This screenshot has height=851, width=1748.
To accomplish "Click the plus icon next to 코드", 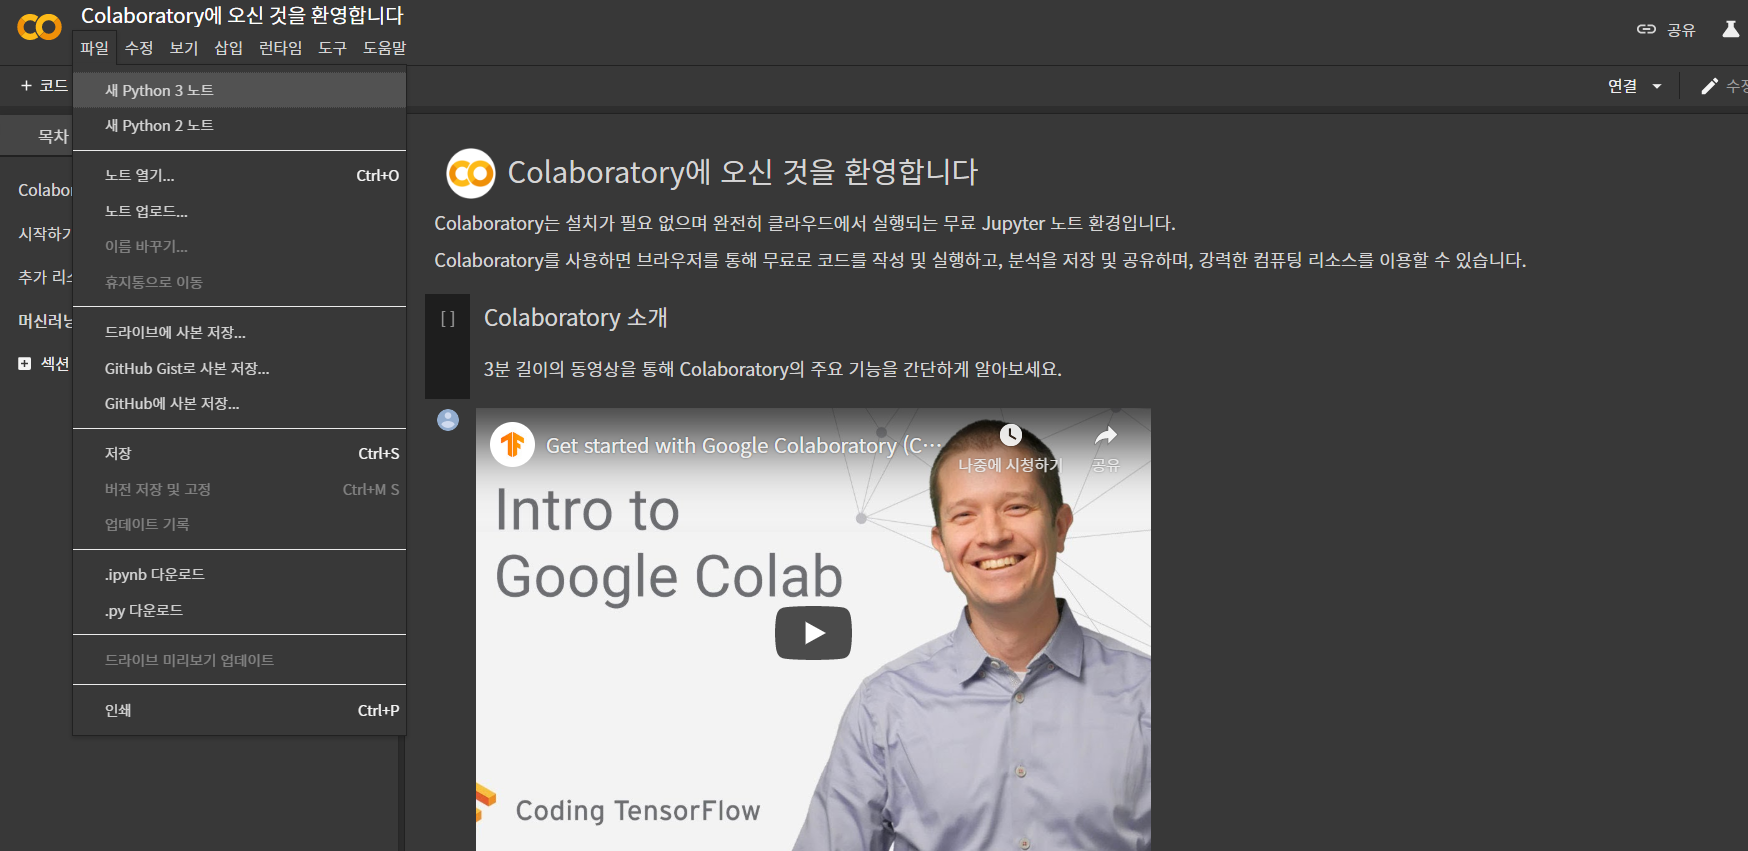I will click(x=26, y=86).
